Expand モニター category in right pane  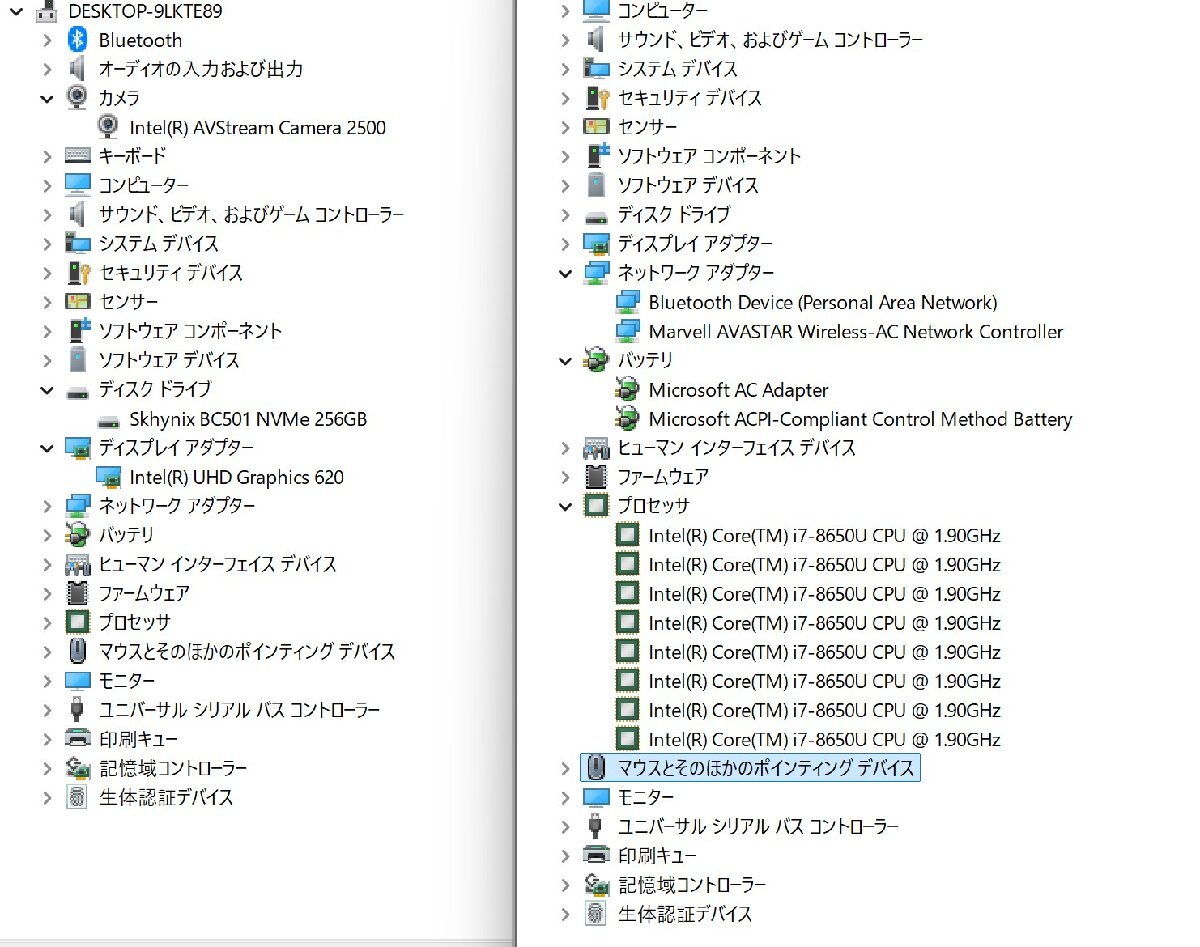tap(566, 796)
